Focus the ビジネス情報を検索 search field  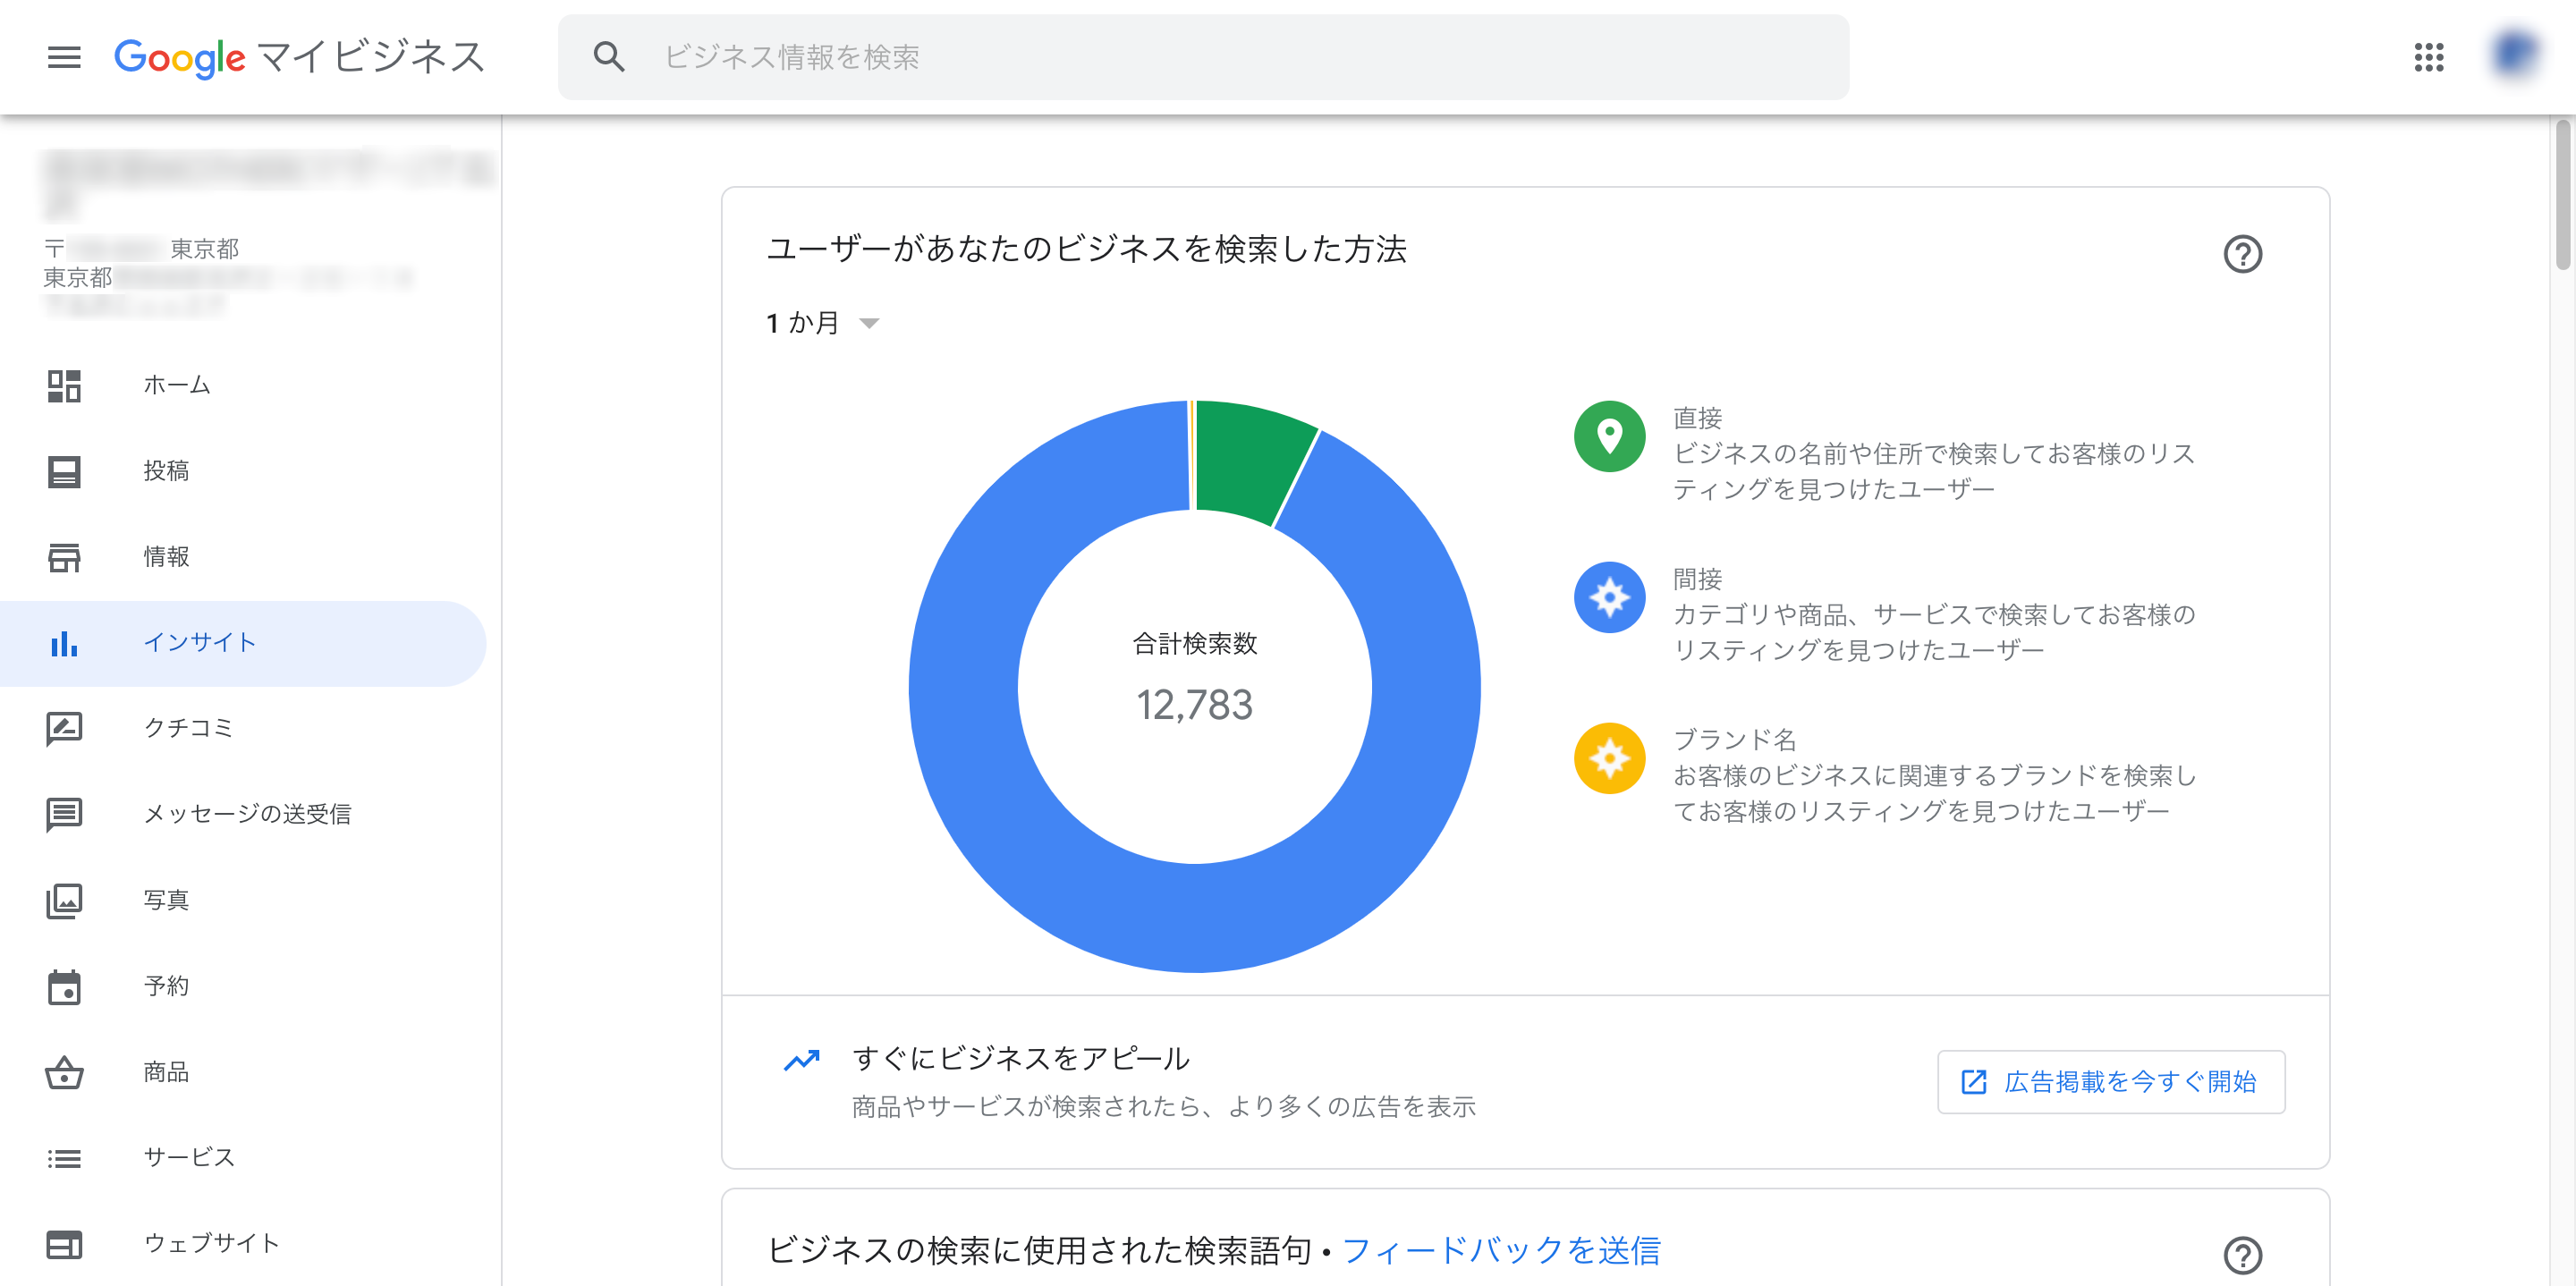click(x=1203, y=57)
